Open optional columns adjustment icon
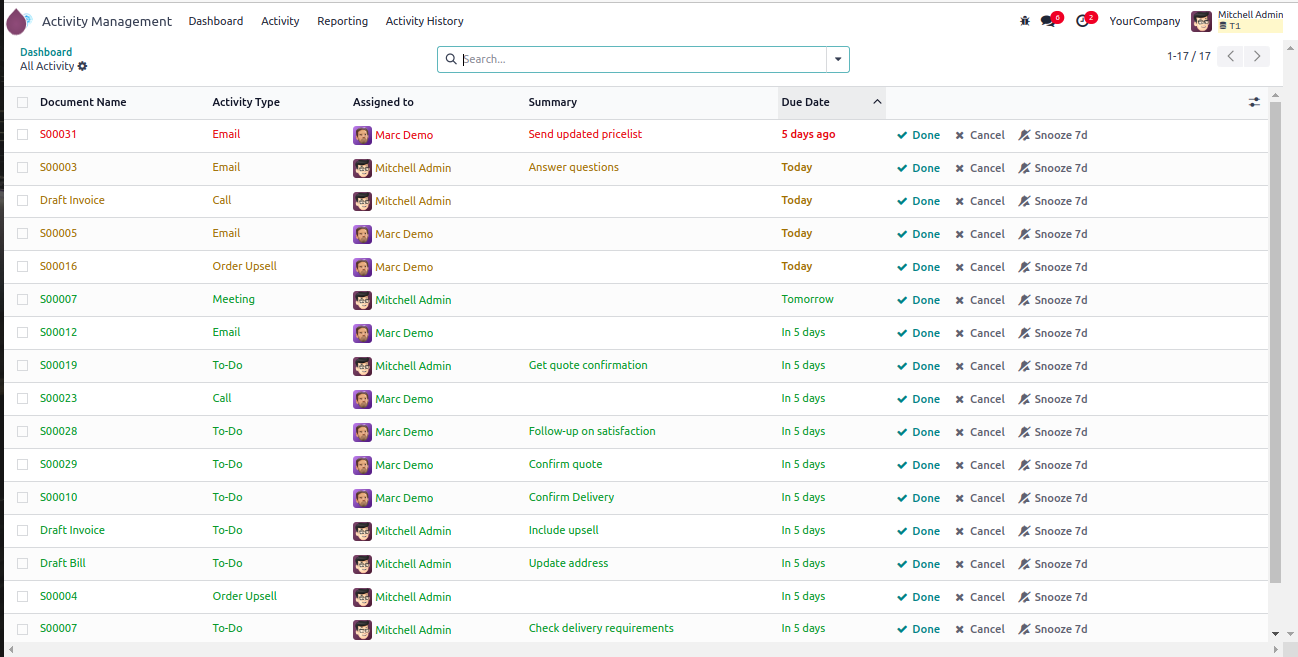Screen dimensions: 1298x657 tap(1254, 102)
